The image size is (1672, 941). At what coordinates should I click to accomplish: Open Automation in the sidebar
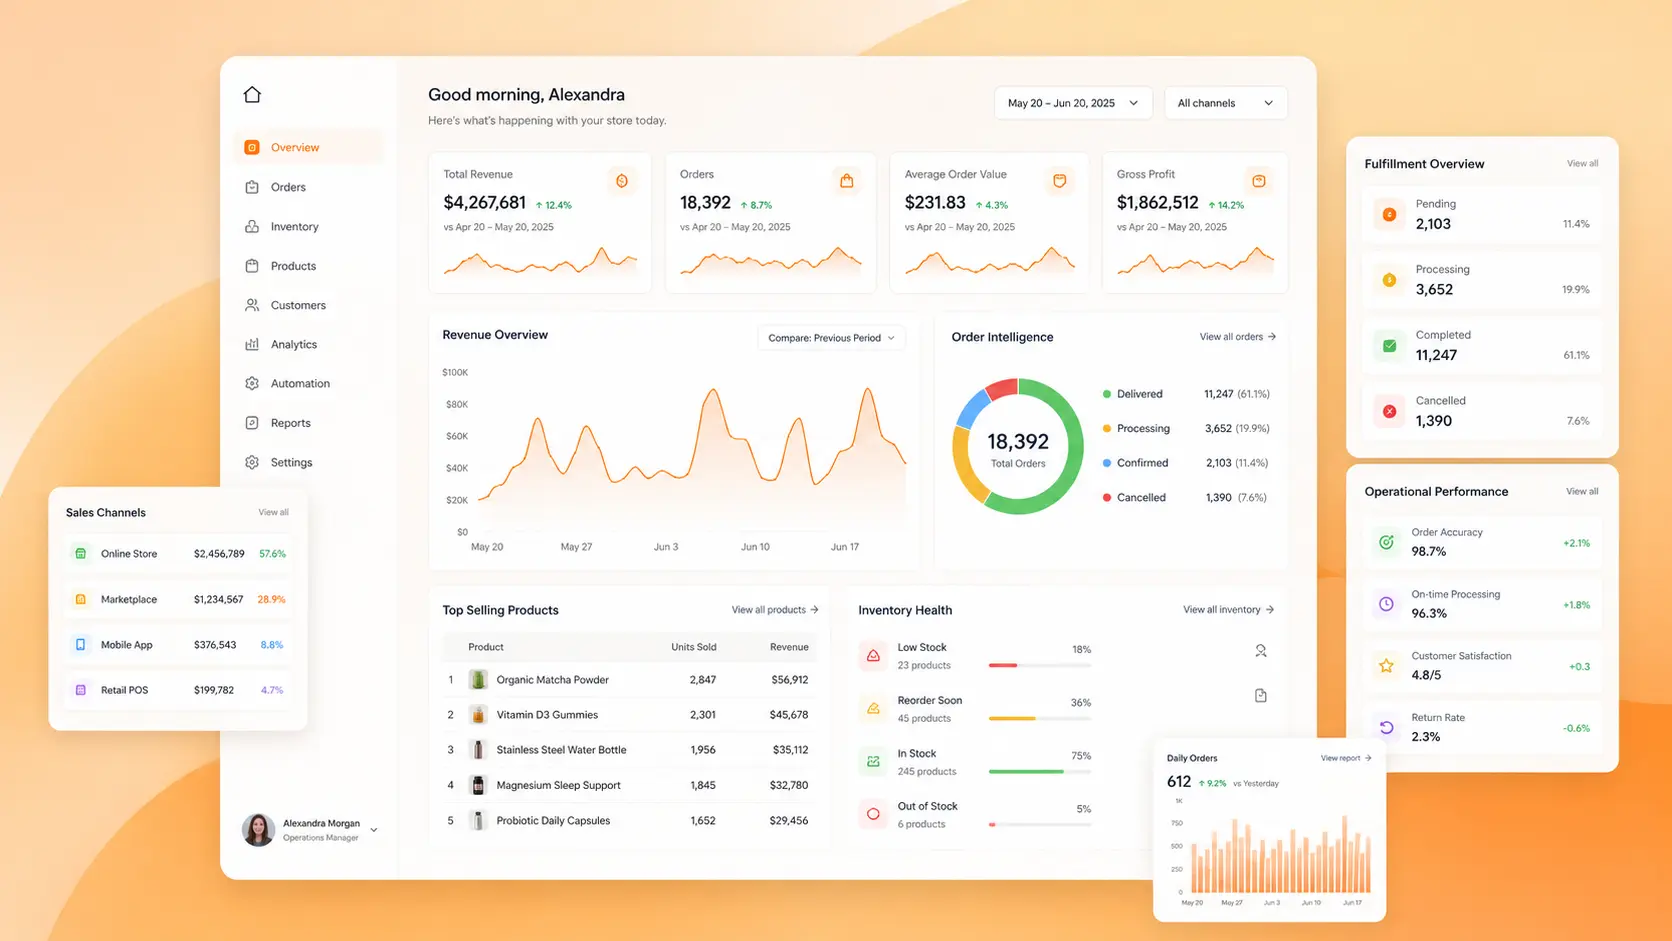[309, 383]
